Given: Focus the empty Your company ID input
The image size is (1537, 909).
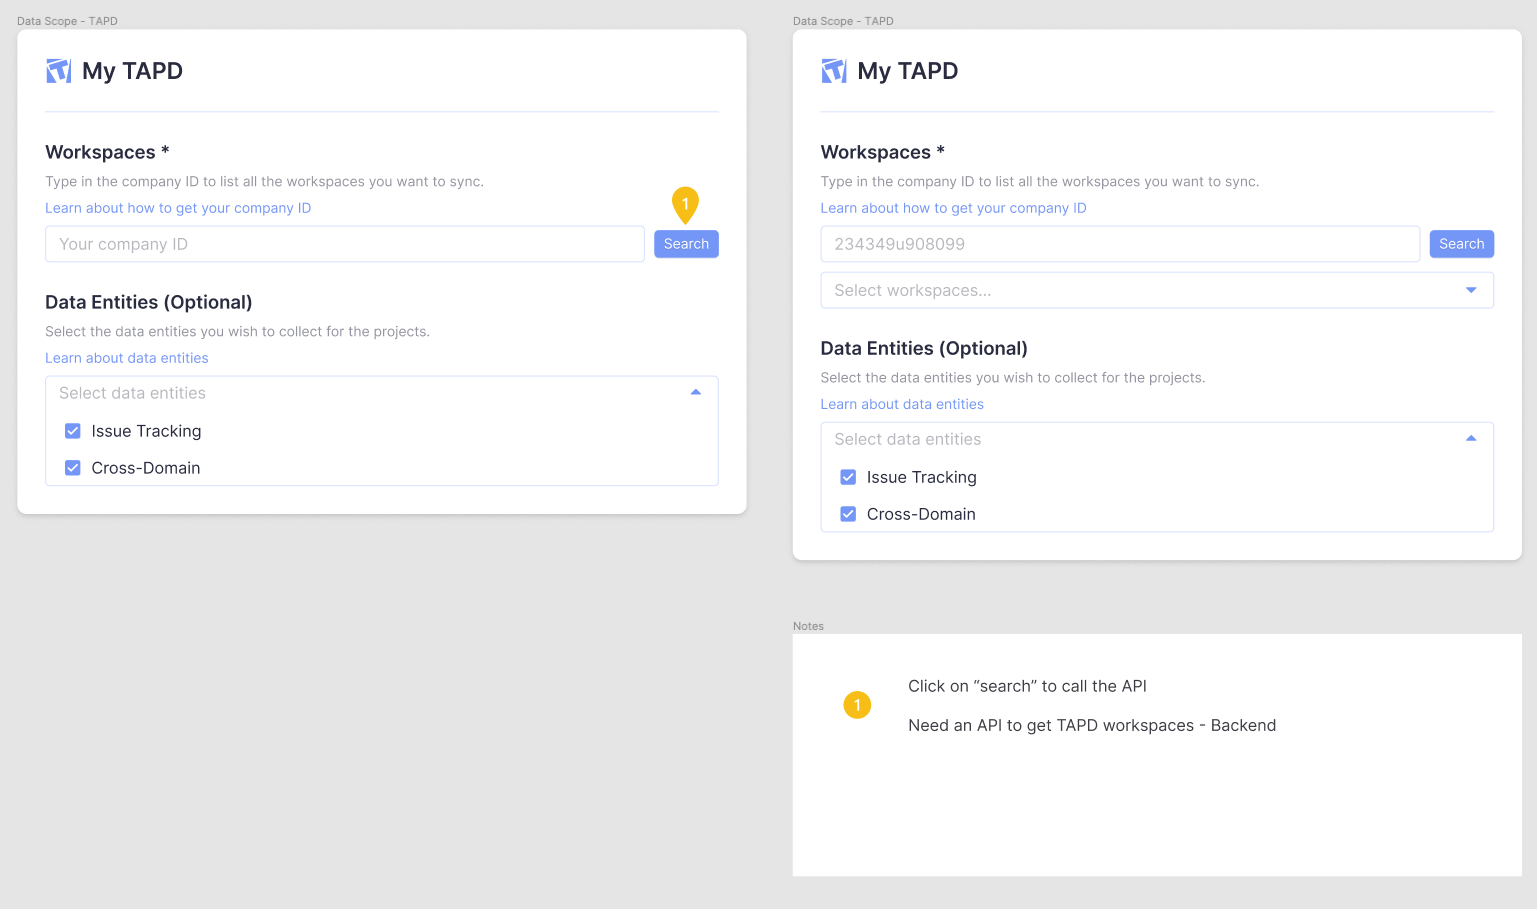Looking at the screenshot, I should point(345,244).
